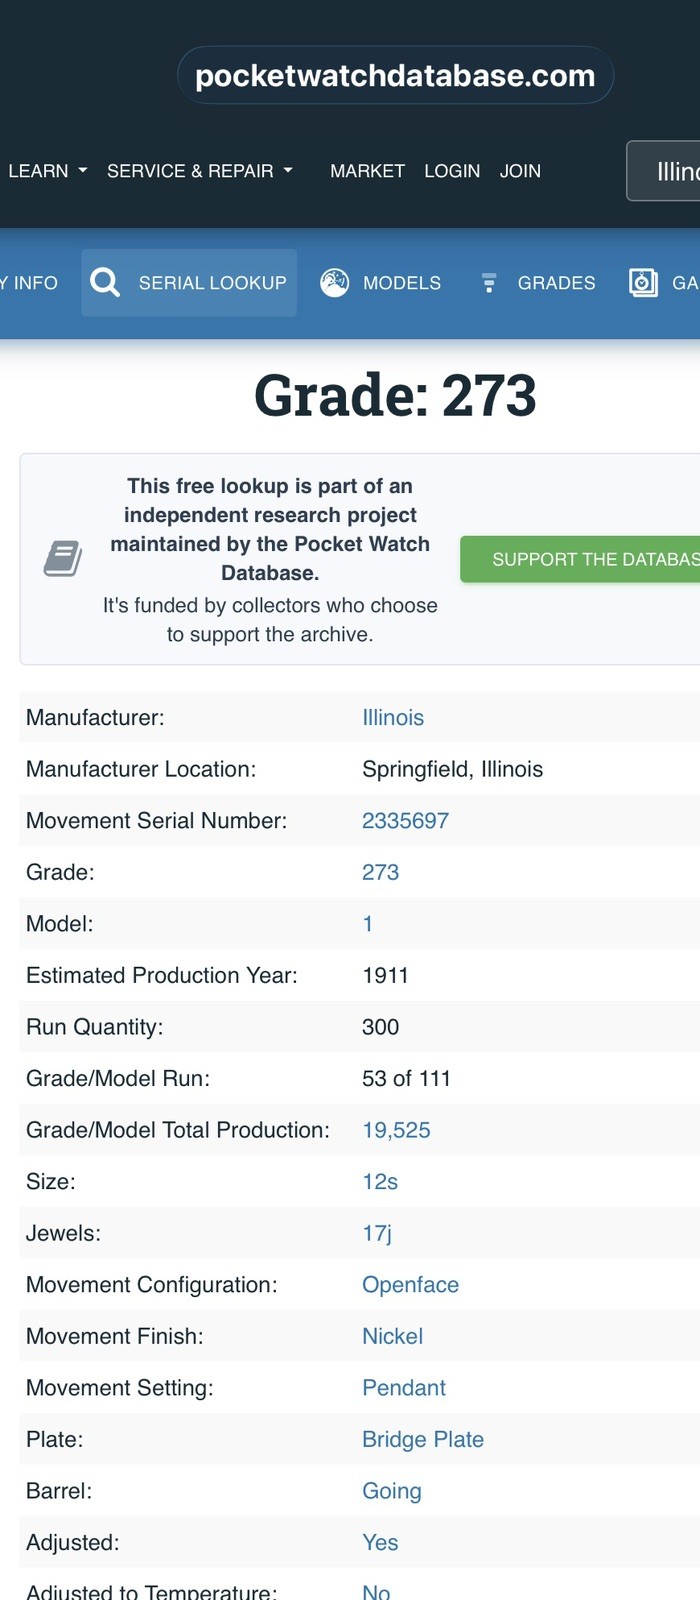This screenshot has width=700, height=1600.
Task: Click the icon left of GA nav item
Action: click(643, 283)
